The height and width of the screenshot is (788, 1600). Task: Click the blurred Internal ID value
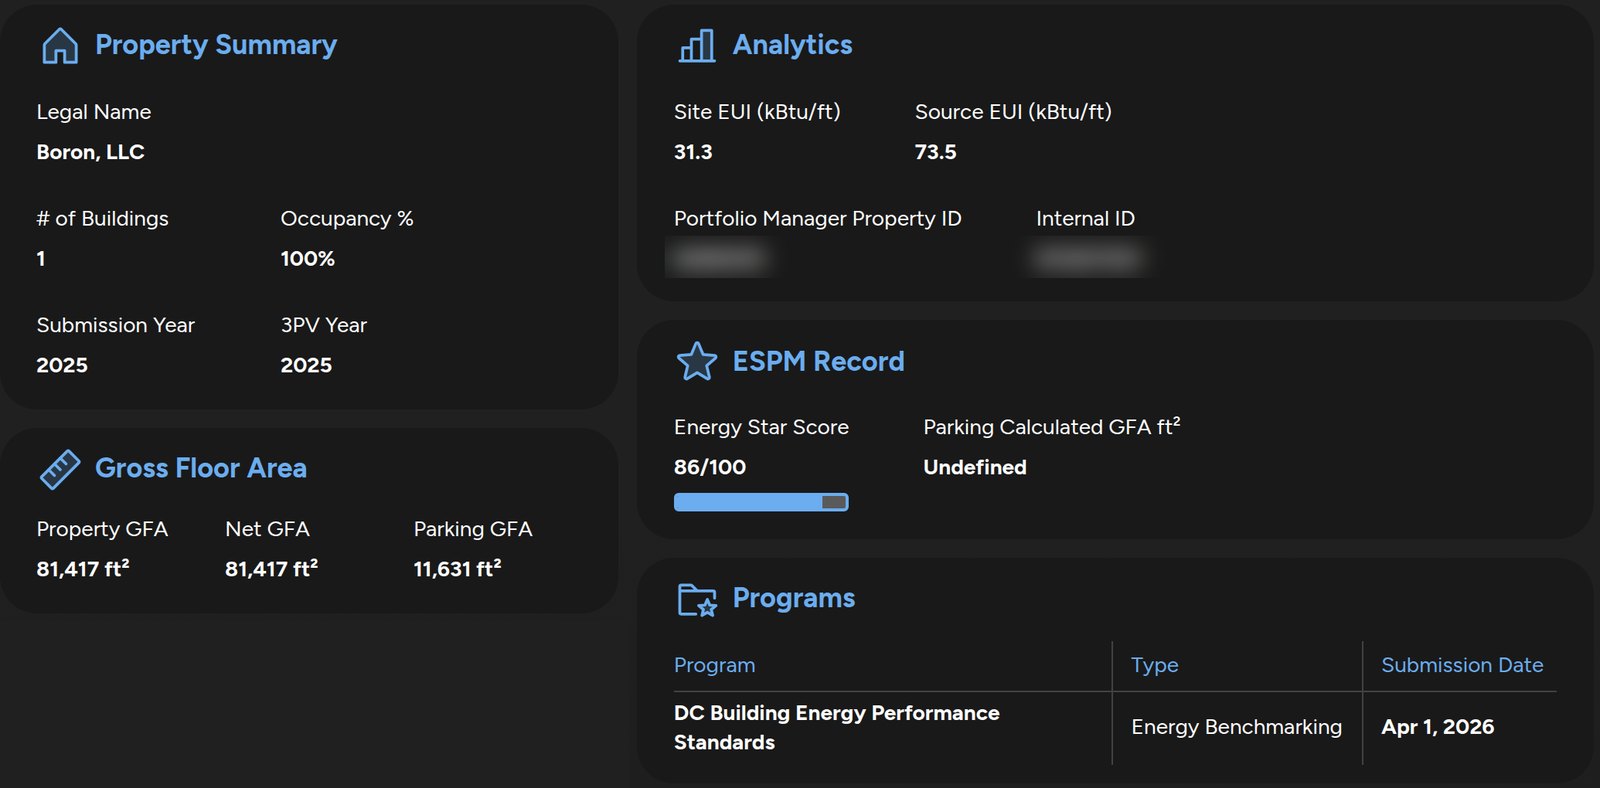pyautogui.click(x=1088, y=258)
